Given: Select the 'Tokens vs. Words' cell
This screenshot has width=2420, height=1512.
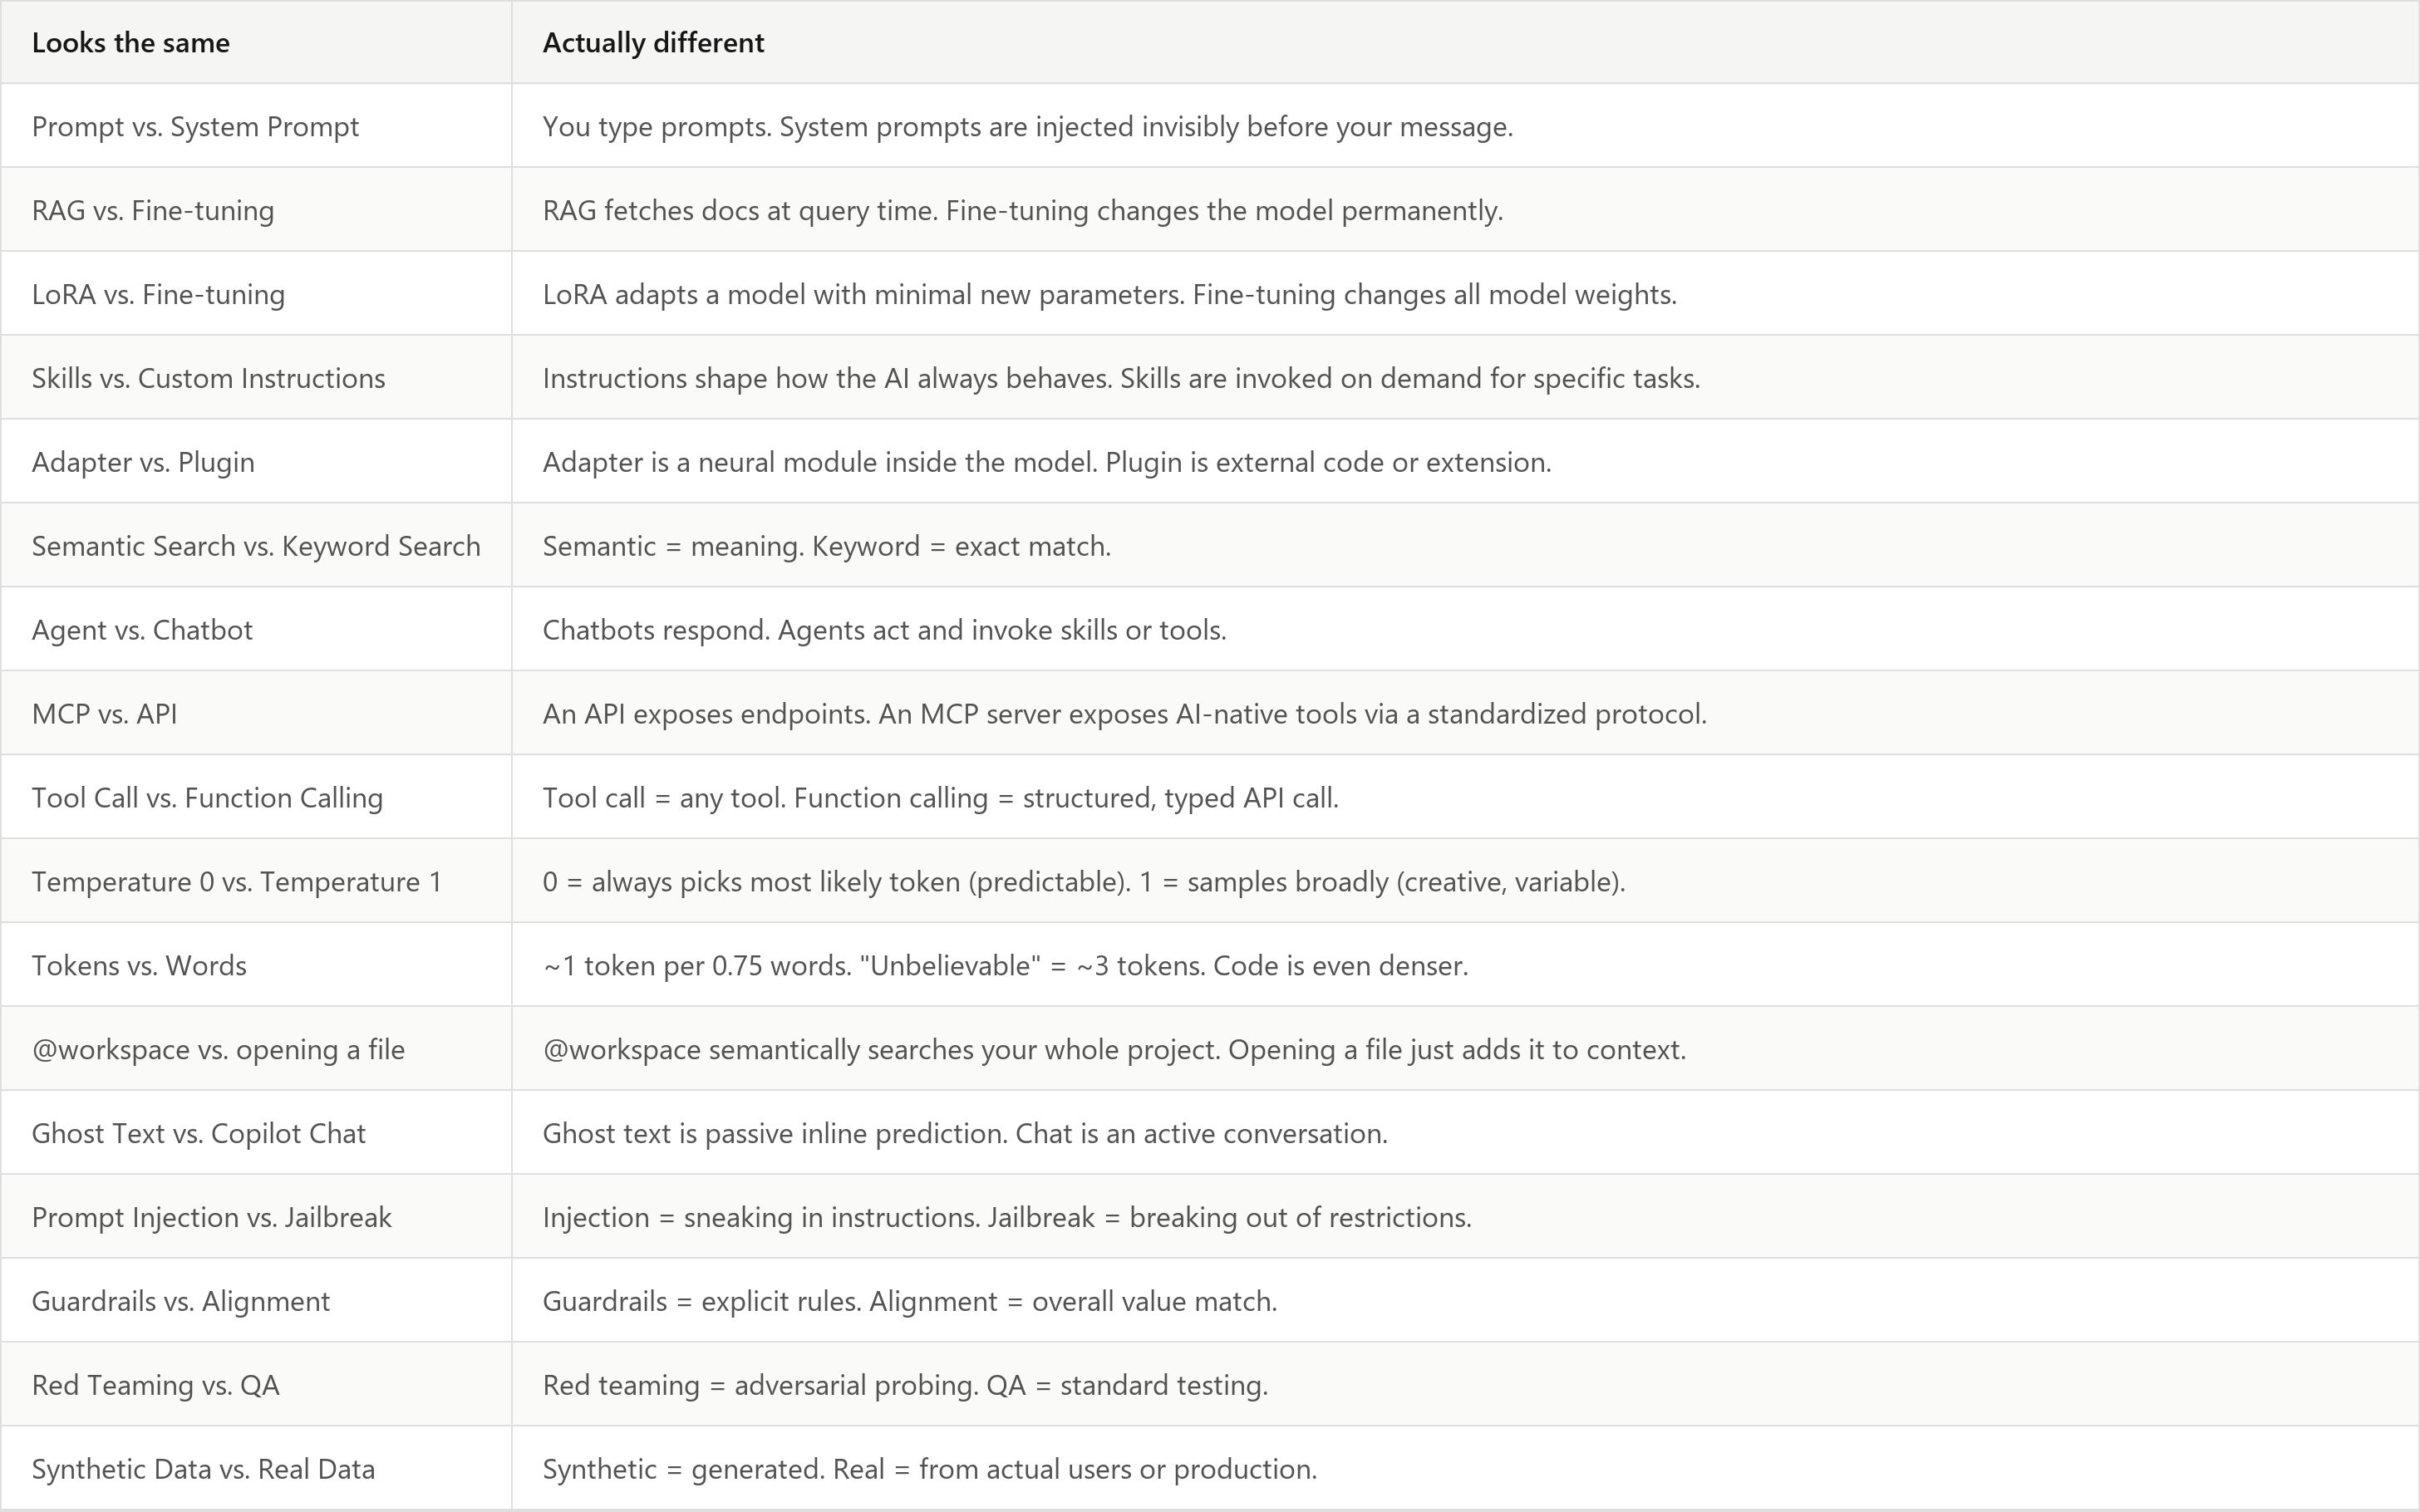Looking at the screenshot, I should [x=256, y=966].
